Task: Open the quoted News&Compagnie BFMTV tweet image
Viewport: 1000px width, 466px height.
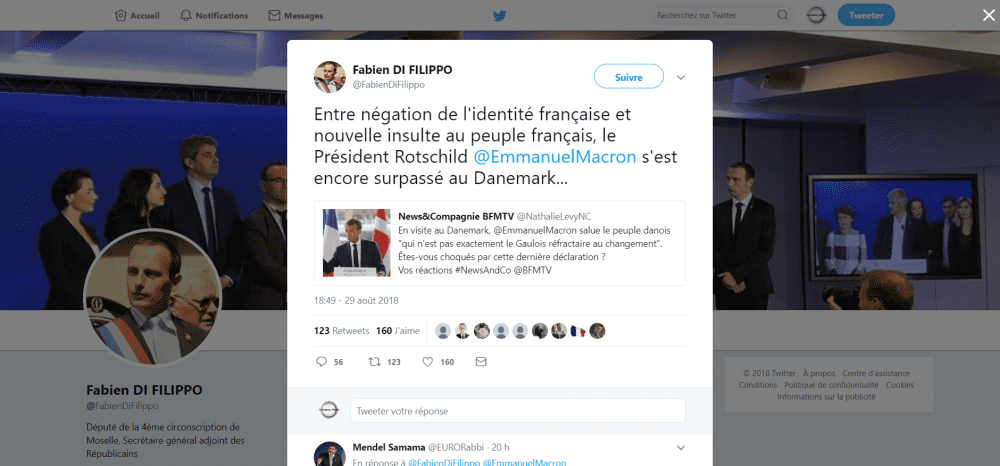Action: tap(357, 243)
